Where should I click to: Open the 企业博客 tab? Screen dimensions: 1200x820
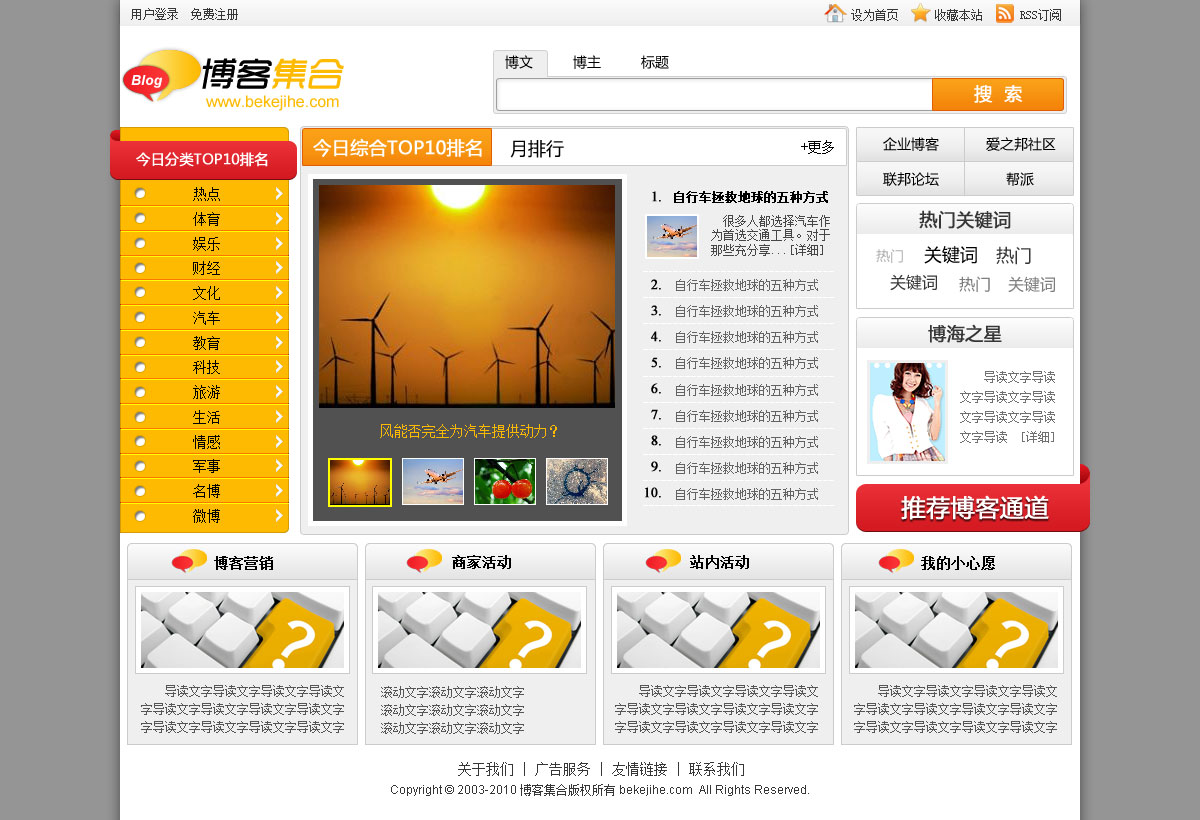click(x=911, y=145)
